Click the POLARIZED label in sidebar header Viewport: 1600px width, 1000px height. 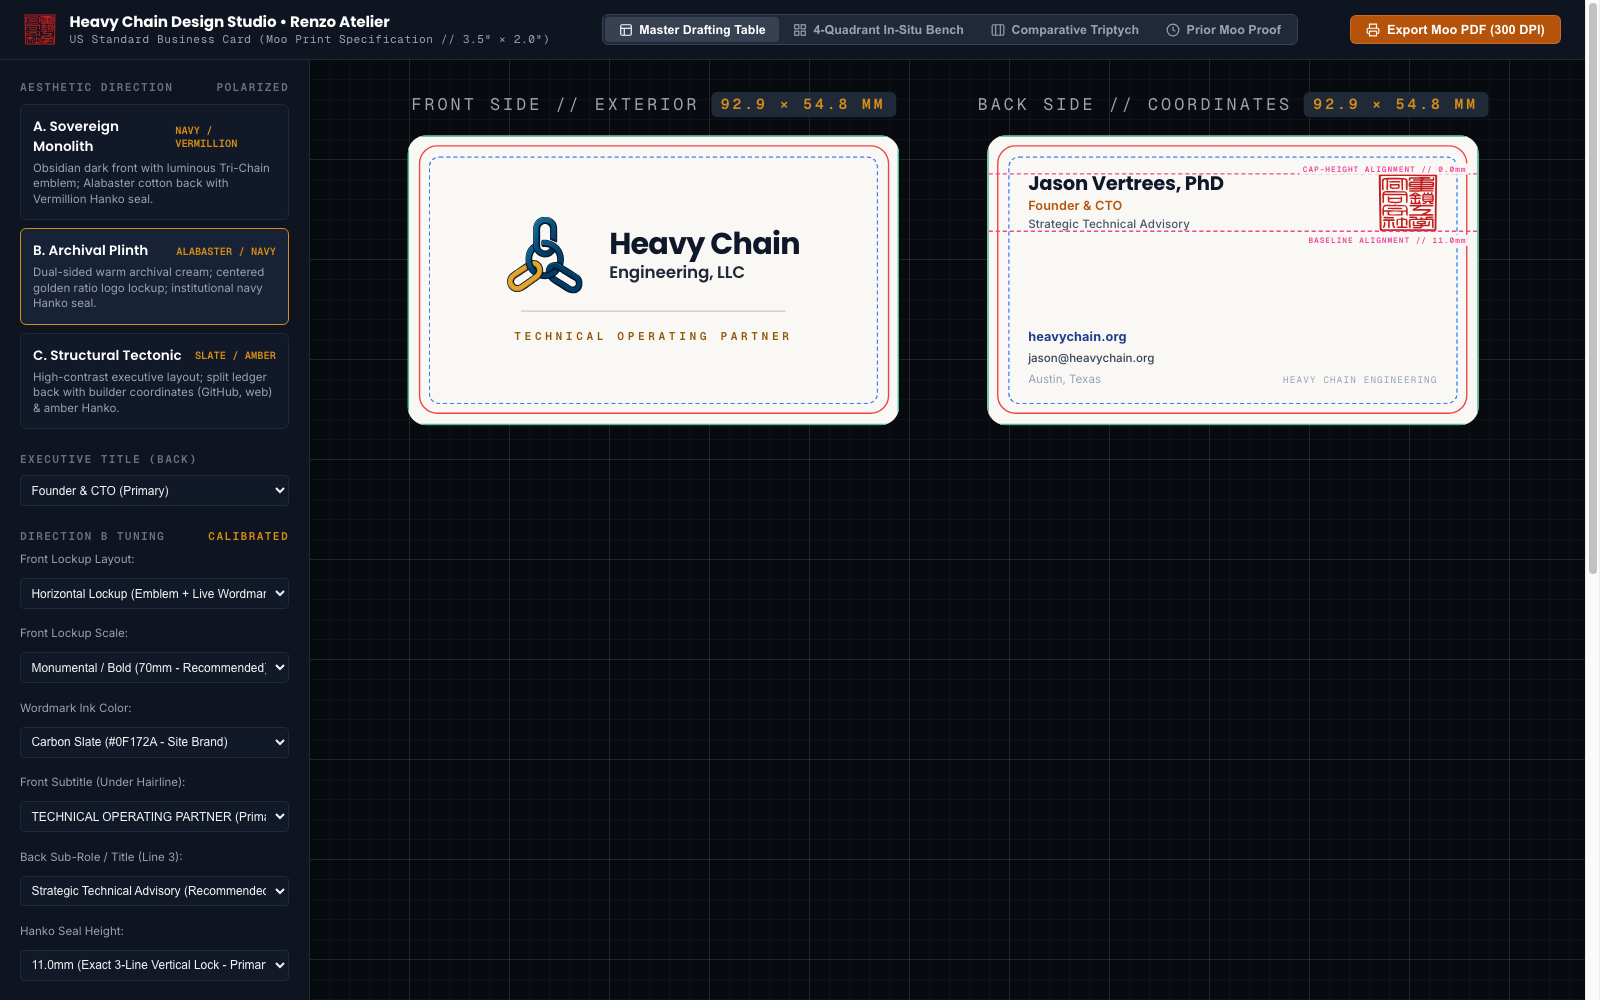tap(252, 88)
